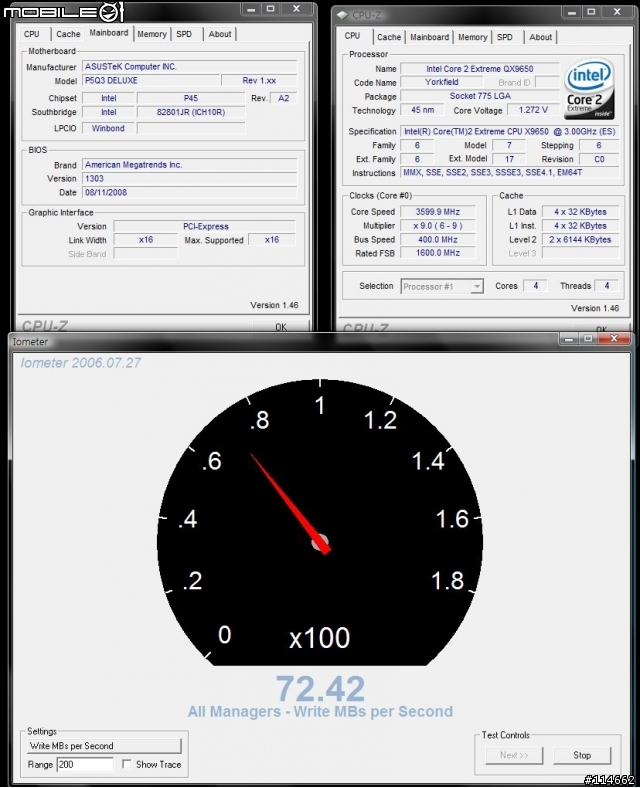
Task: Stop the Iometer test
Action: pyautogui.click(x=582, y=755)
